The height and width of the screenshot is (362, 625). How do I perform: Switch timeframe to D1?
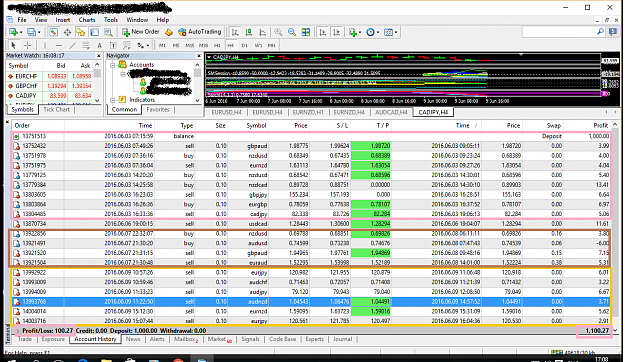pyautogui.click(x=244, y=45)
